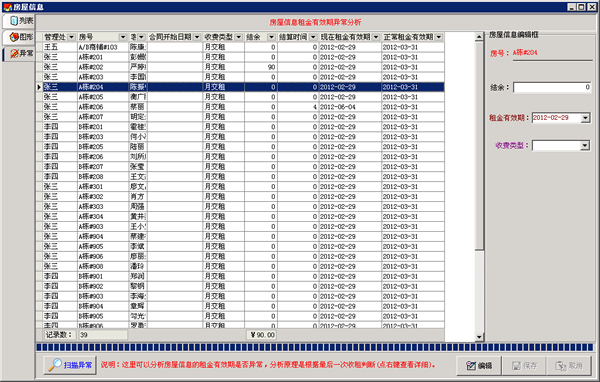Switch to the 图形 chart tab
Image resolution: width=600 pixels, height=382 pixels.
click(19, 37)
